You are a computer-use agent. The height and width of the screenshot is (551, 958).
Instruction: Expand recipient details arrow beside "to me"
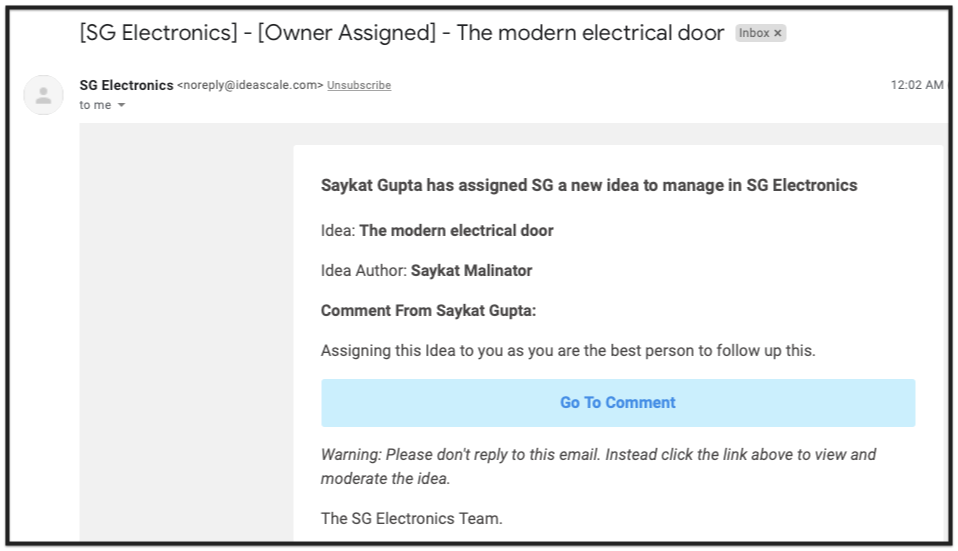point(122,105)
